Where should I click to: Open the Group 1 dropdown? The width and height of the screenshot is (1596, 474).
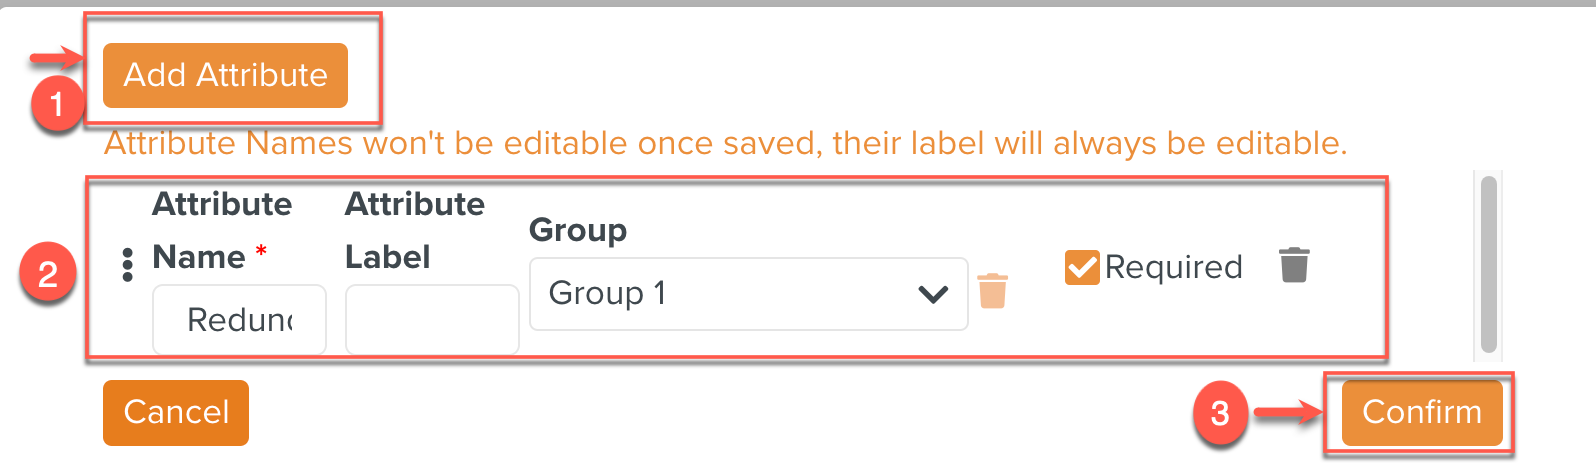(747, 294)
